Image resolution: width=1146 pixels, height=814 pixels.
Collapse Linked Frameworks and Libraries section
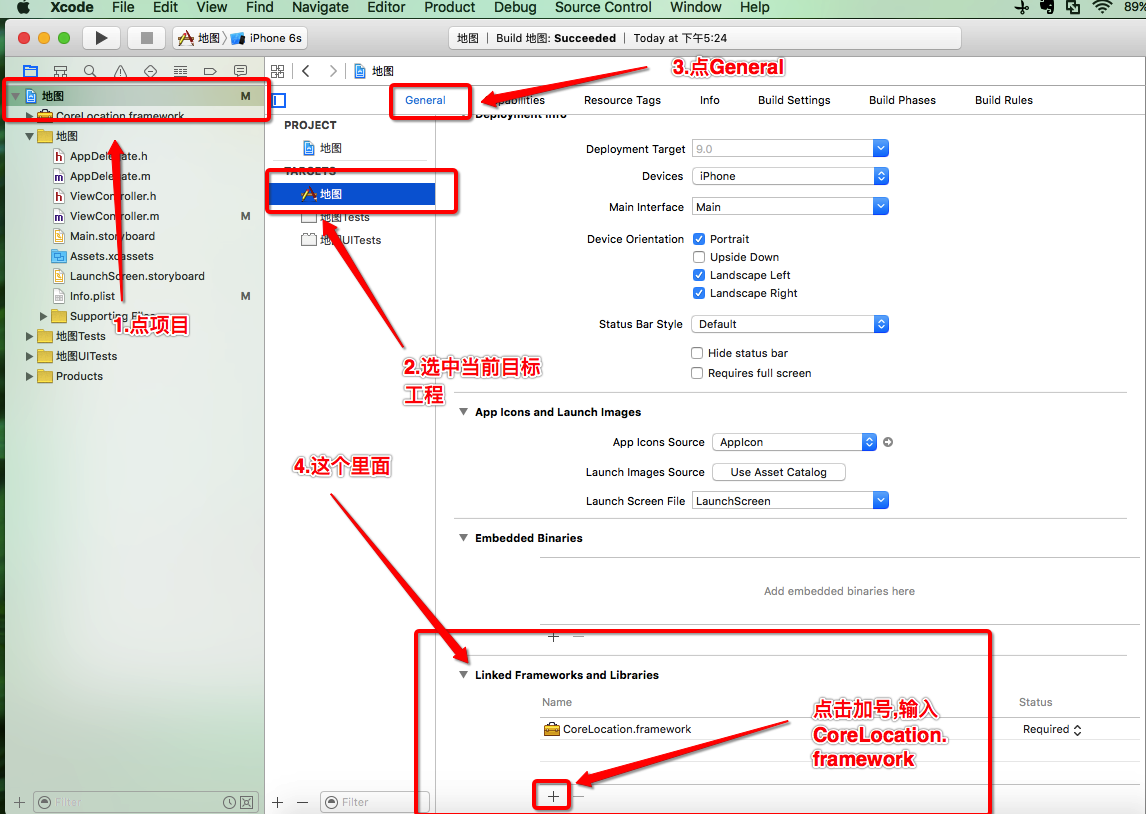click(x=463, y=675)
